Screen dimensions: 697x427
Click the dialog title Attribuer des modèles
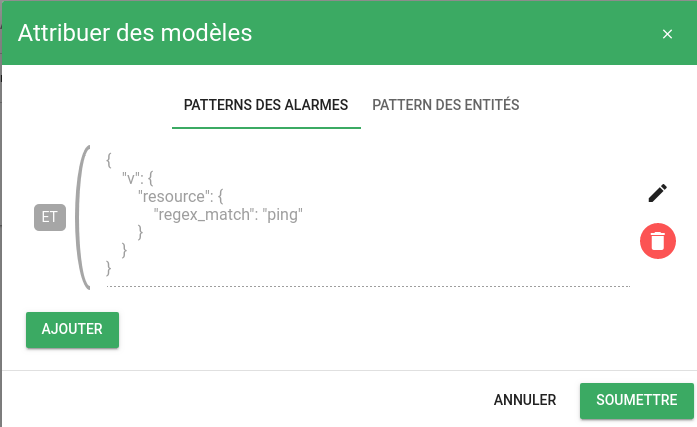click(135, 33)
